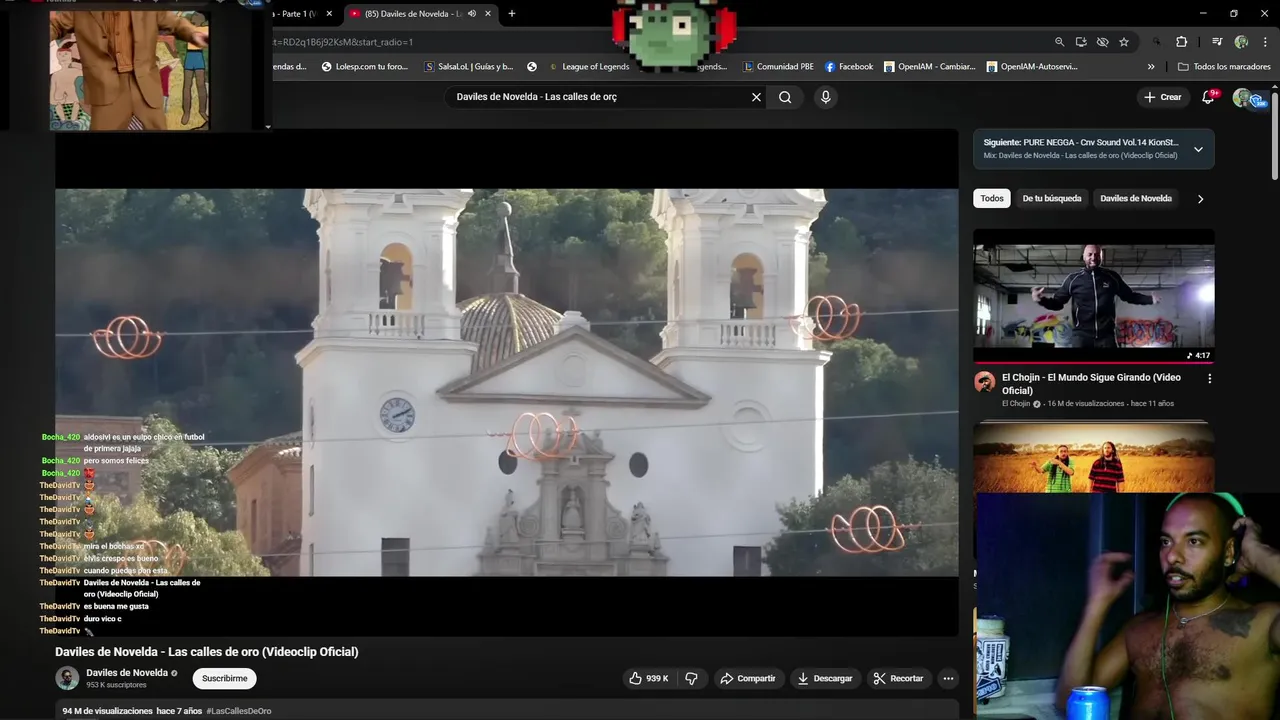Mute the Daviles de Novelda tab audio

point(471,13)
